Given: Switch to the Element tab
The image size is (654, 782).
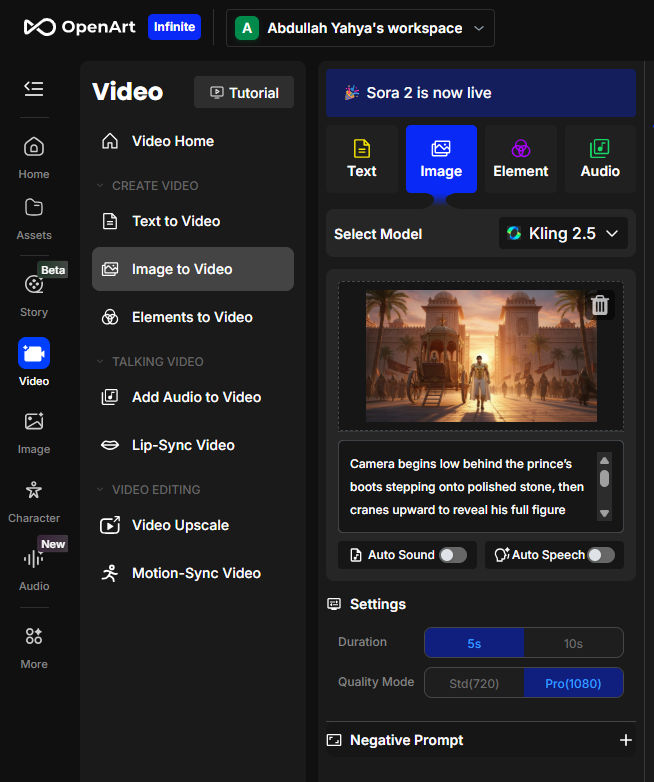Looking at the screenshot, I should coord(520,159).
